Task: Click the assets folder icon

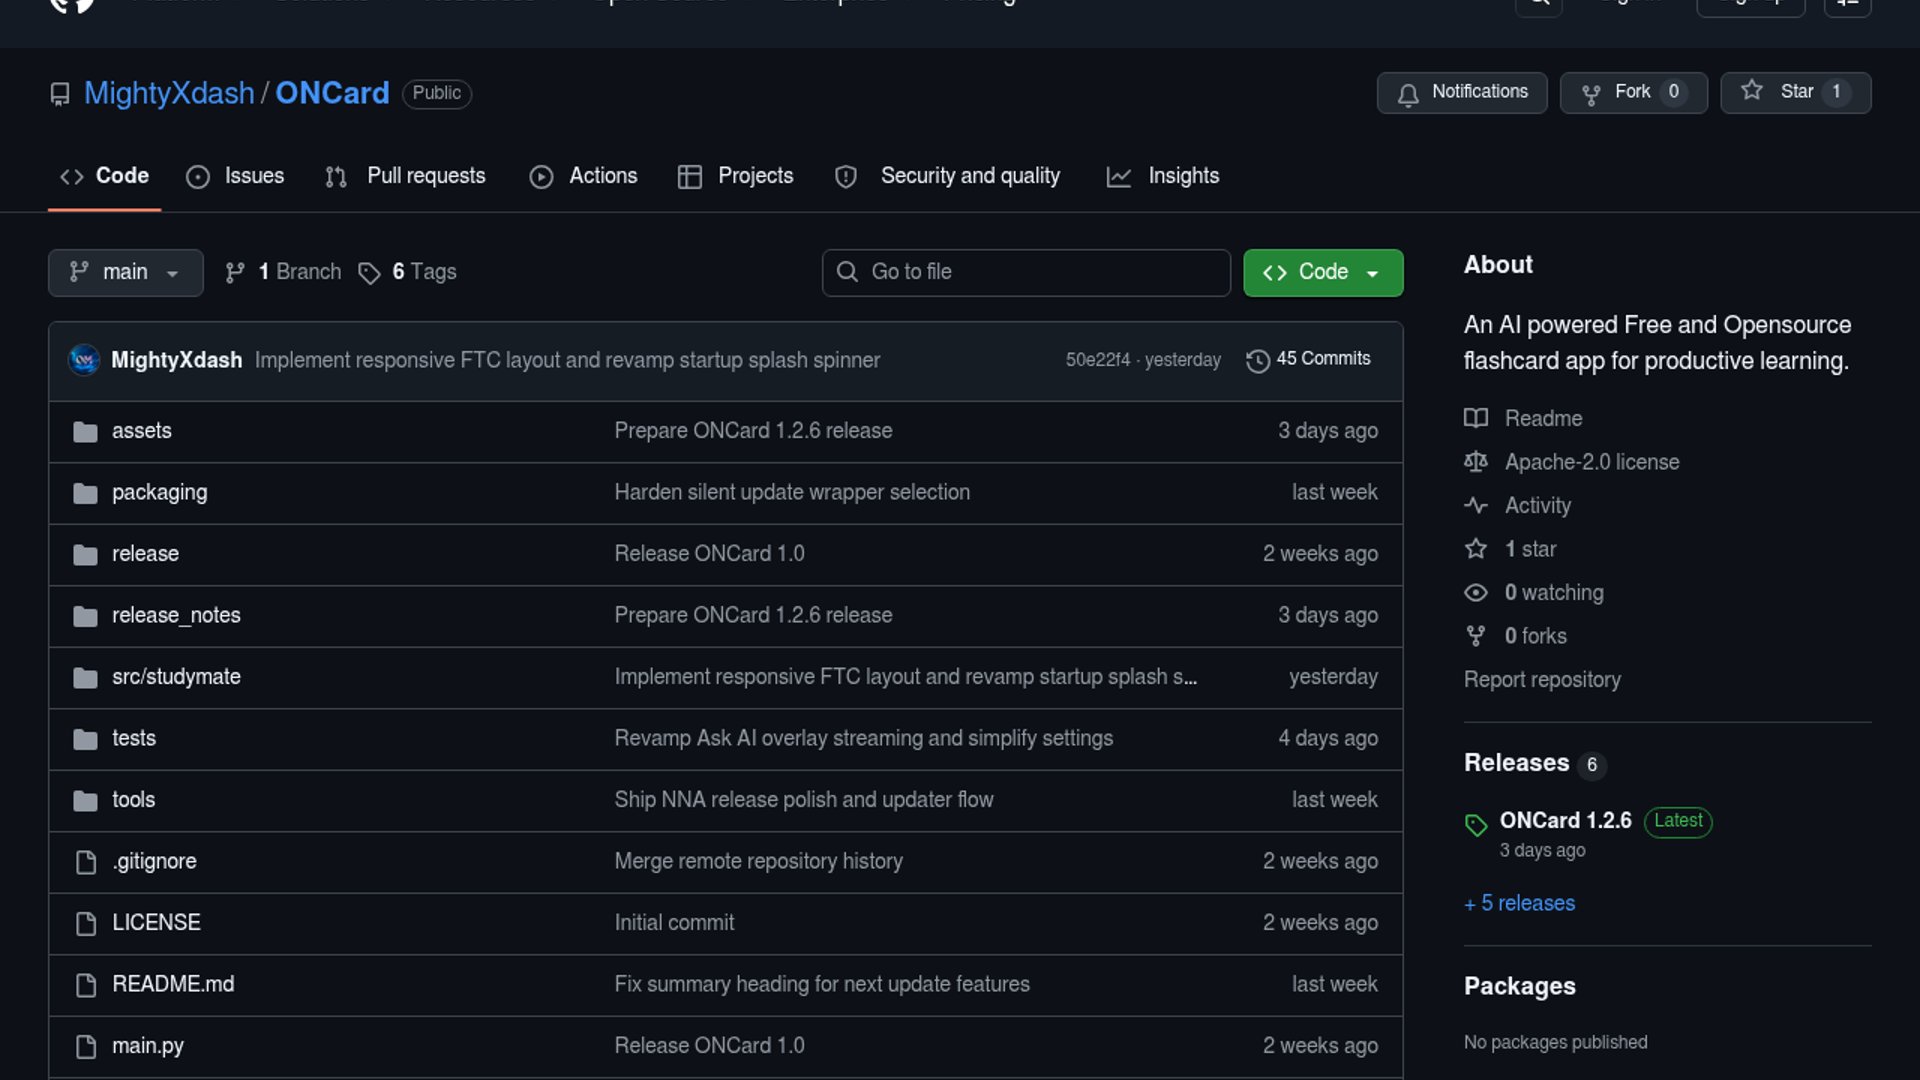Action: point(85,432)
